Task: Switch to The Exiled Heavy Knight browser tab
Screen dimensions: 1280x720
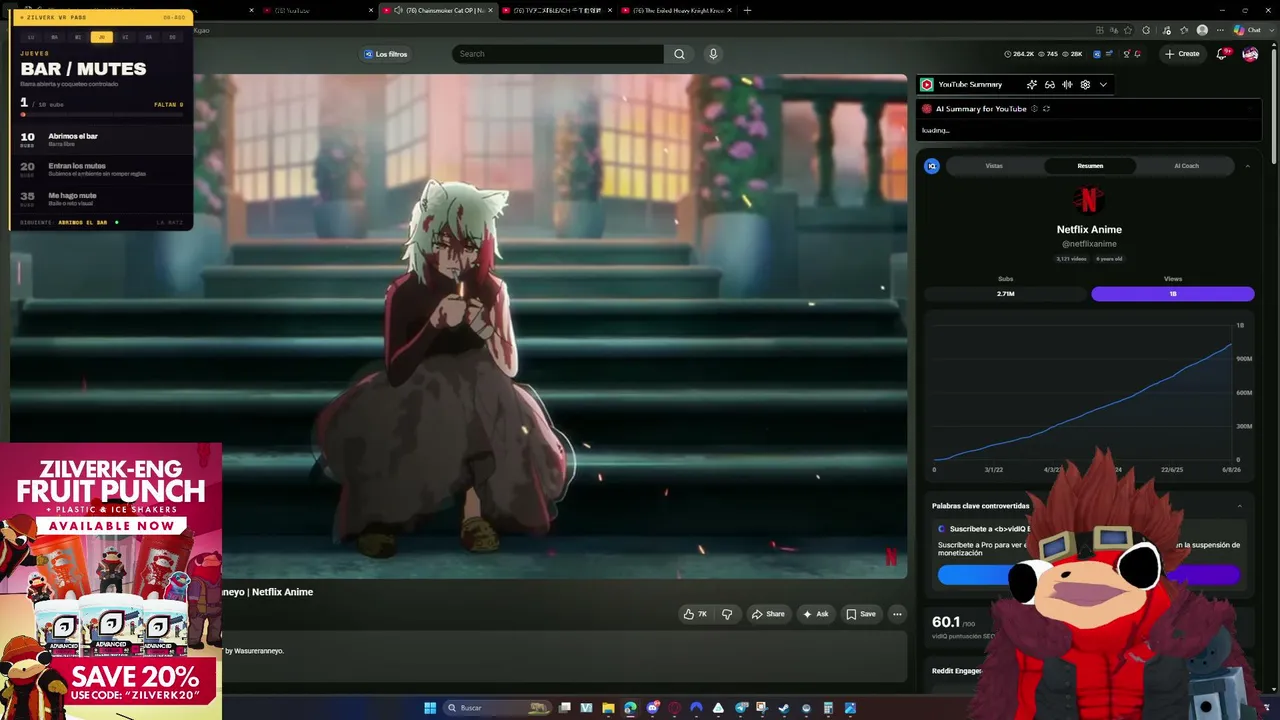Action: (677, 11)
